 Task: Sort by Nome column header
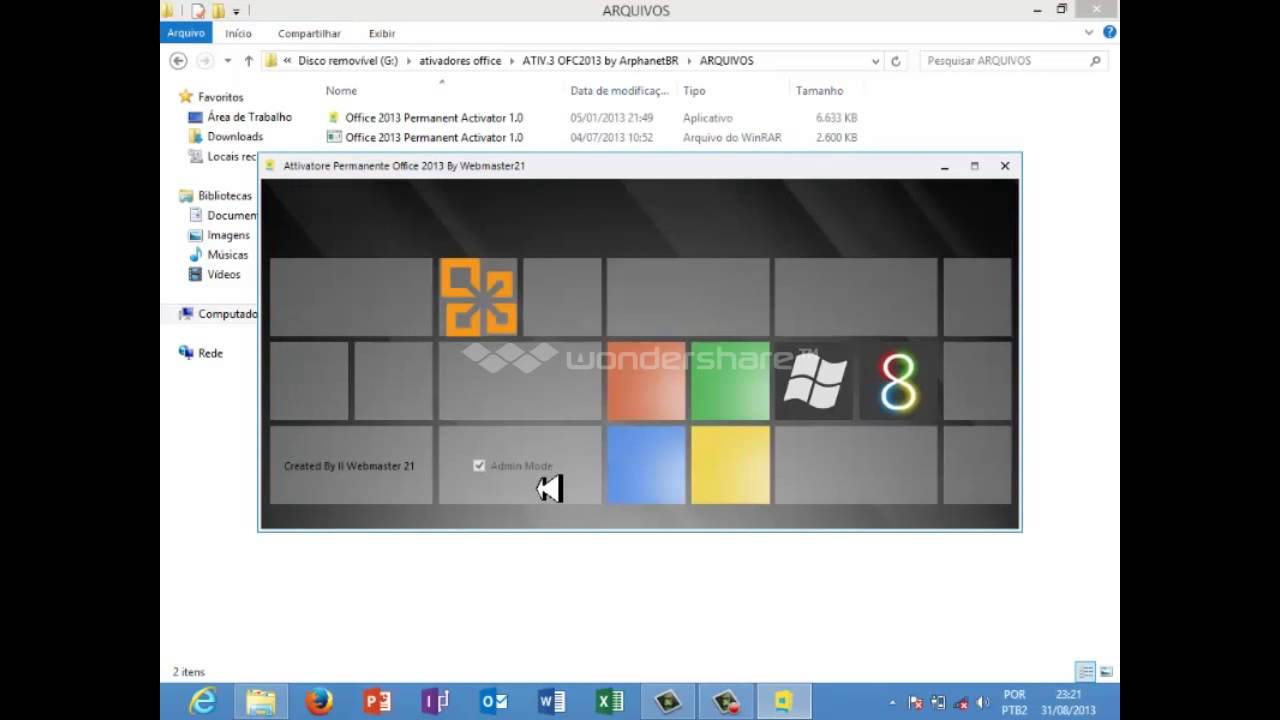pyautogui.click(x=341, y=91)
